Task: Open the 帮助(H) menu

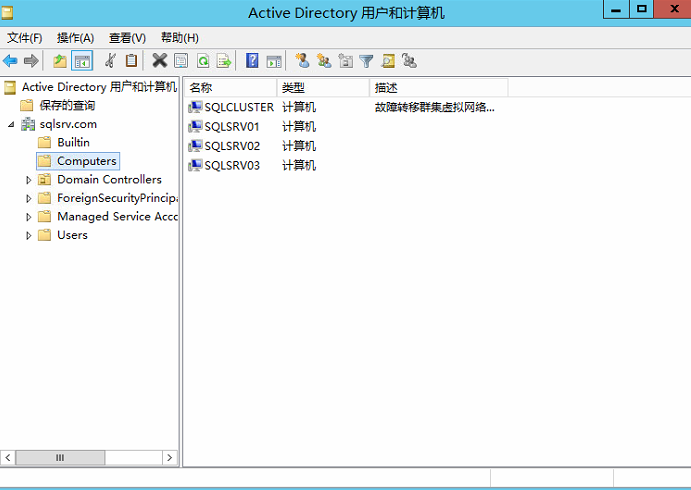Action: 180,38
